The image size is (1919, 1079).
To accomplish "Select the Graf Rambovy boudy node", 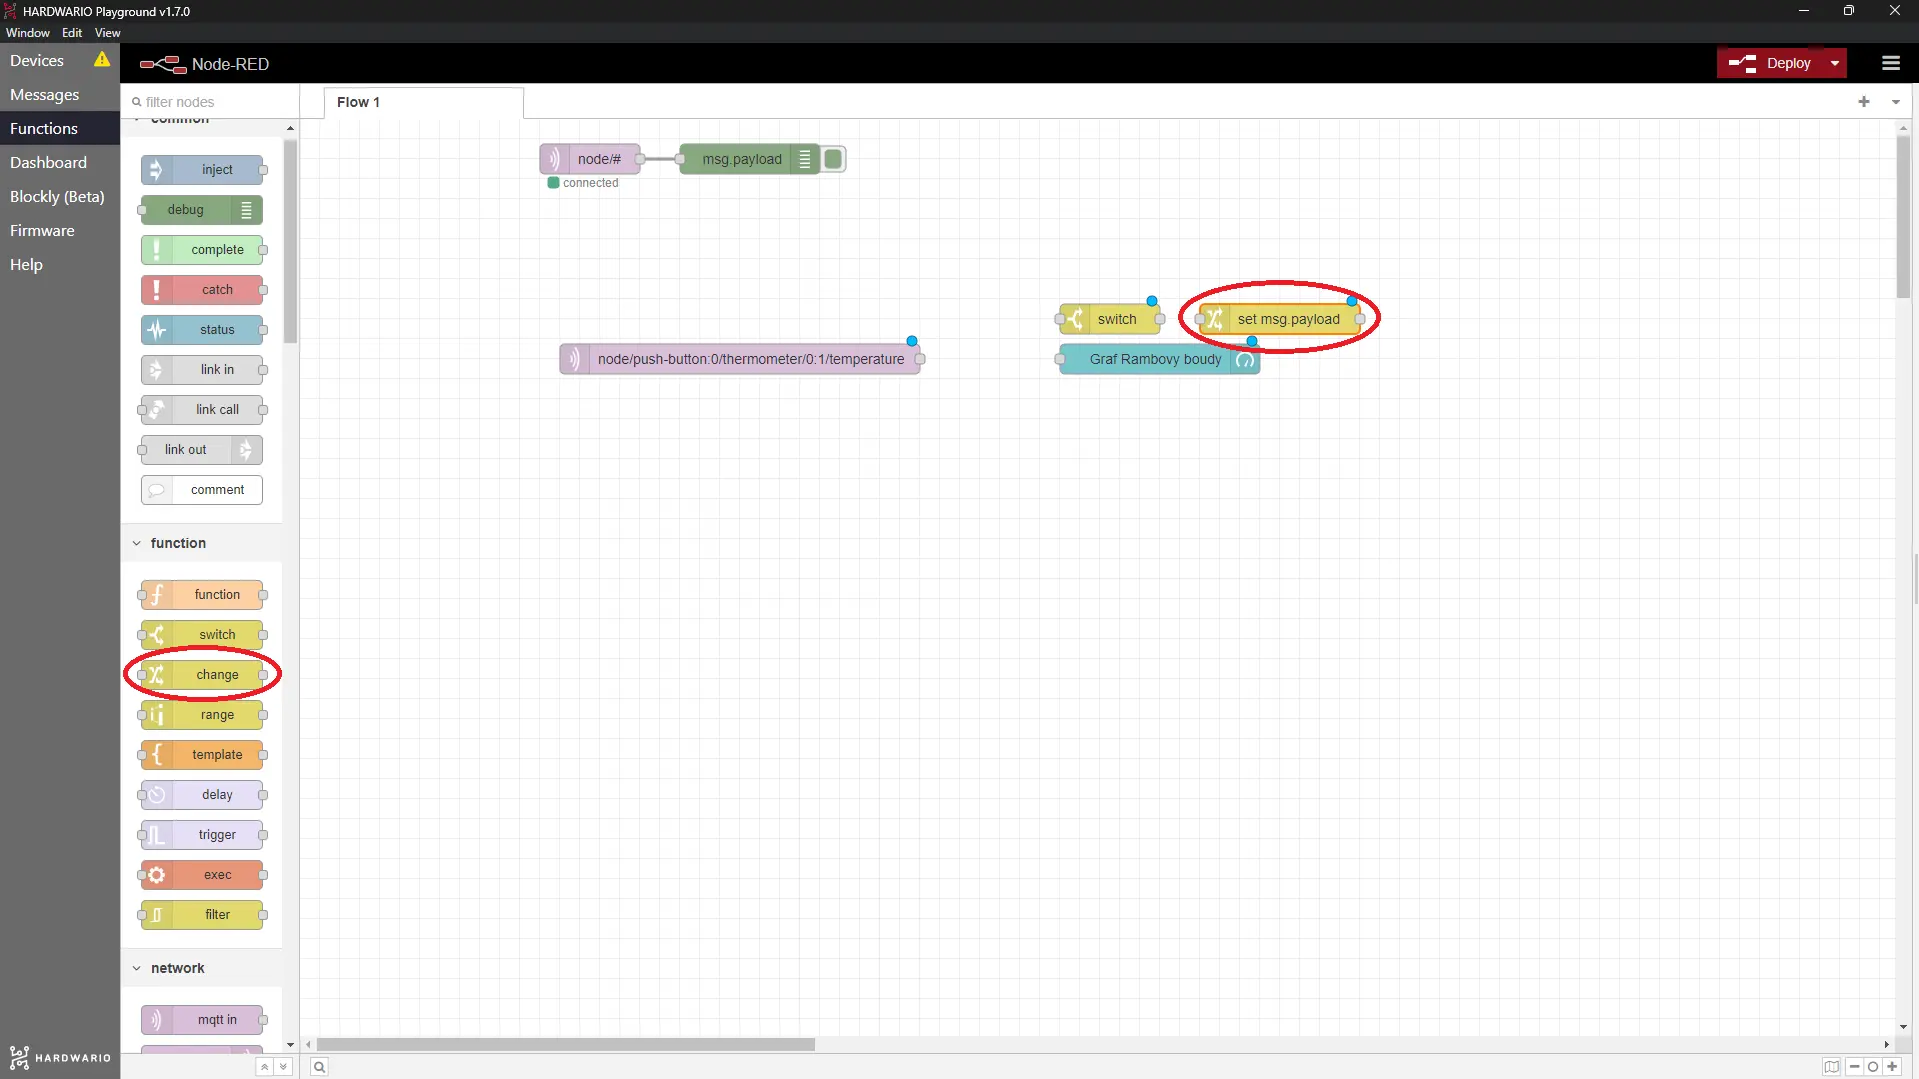I will click(x=1160, y=359).
